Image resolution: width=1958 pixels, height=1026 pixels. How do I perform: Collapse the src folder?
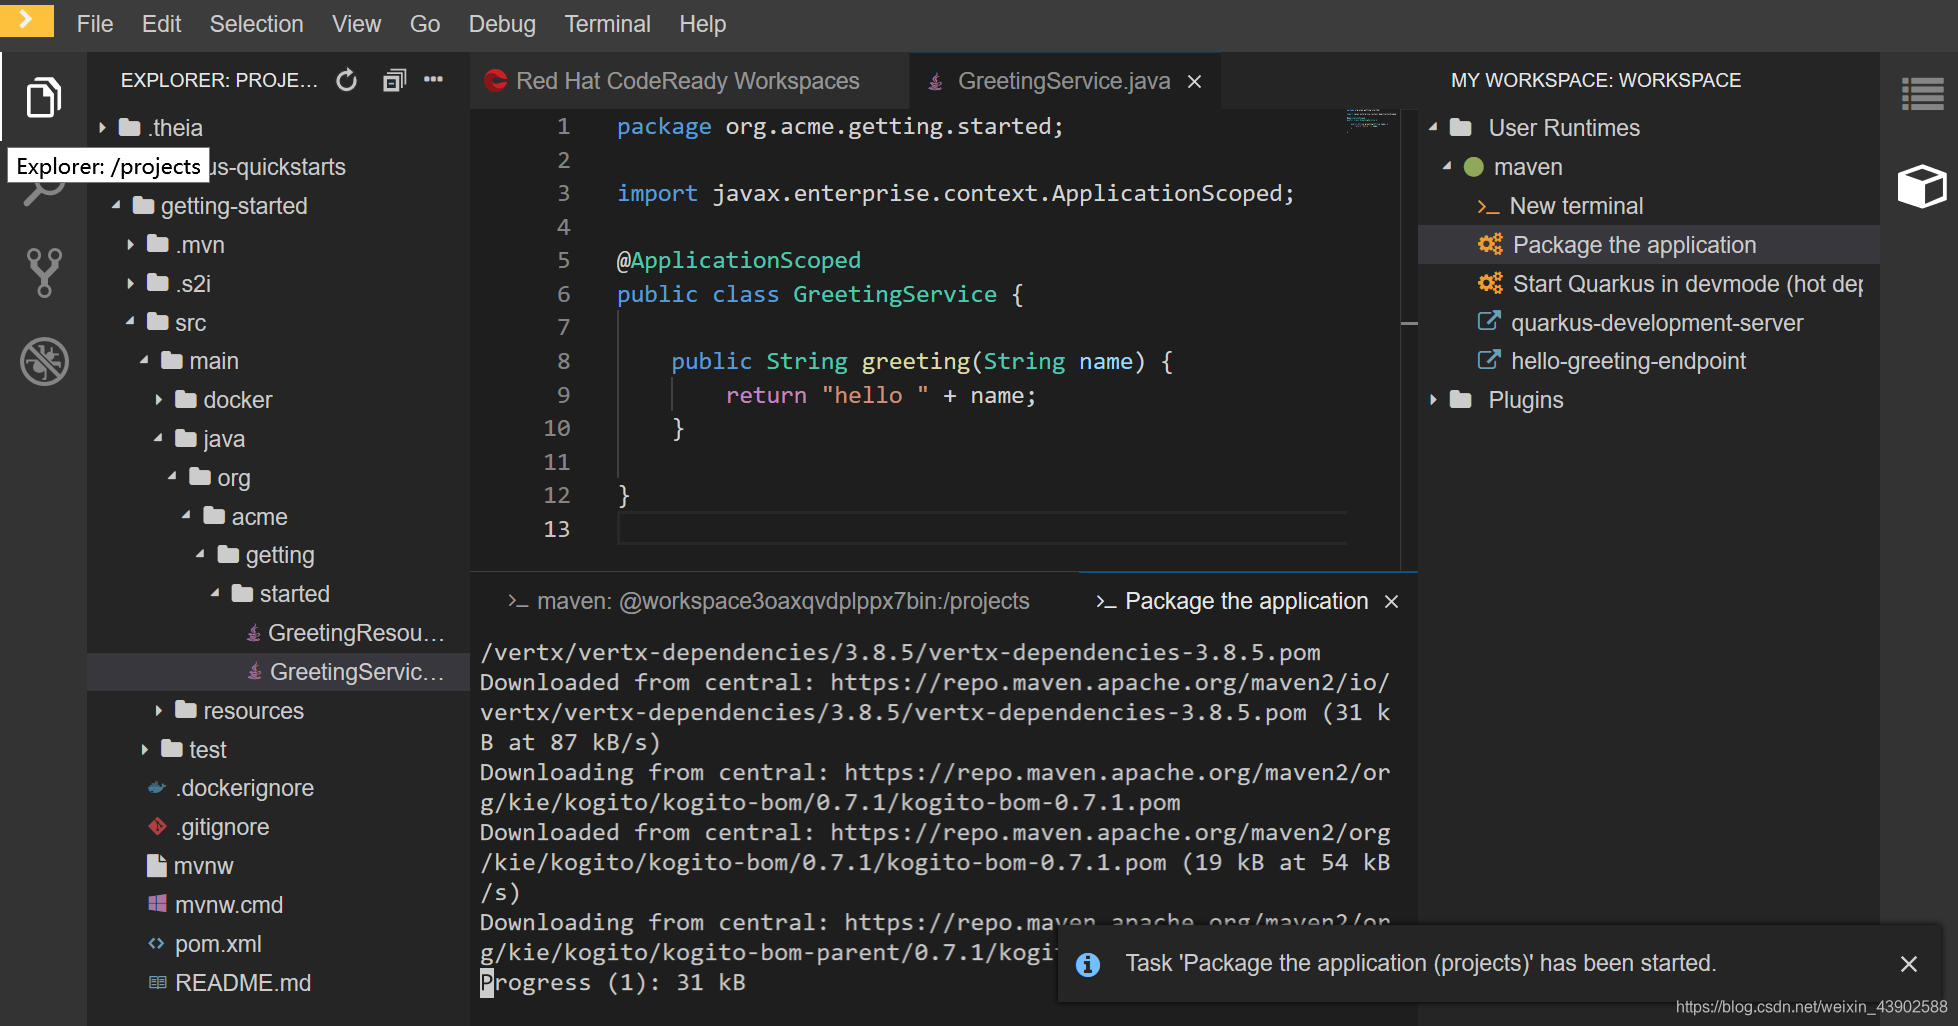click(x=130, y=322)
